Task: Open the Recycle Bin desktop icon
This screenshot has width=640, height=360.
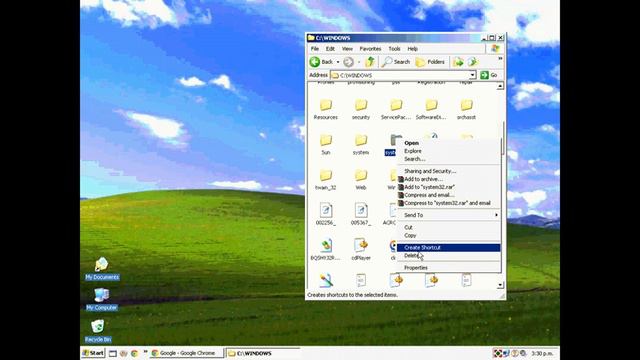Action: 98,330
